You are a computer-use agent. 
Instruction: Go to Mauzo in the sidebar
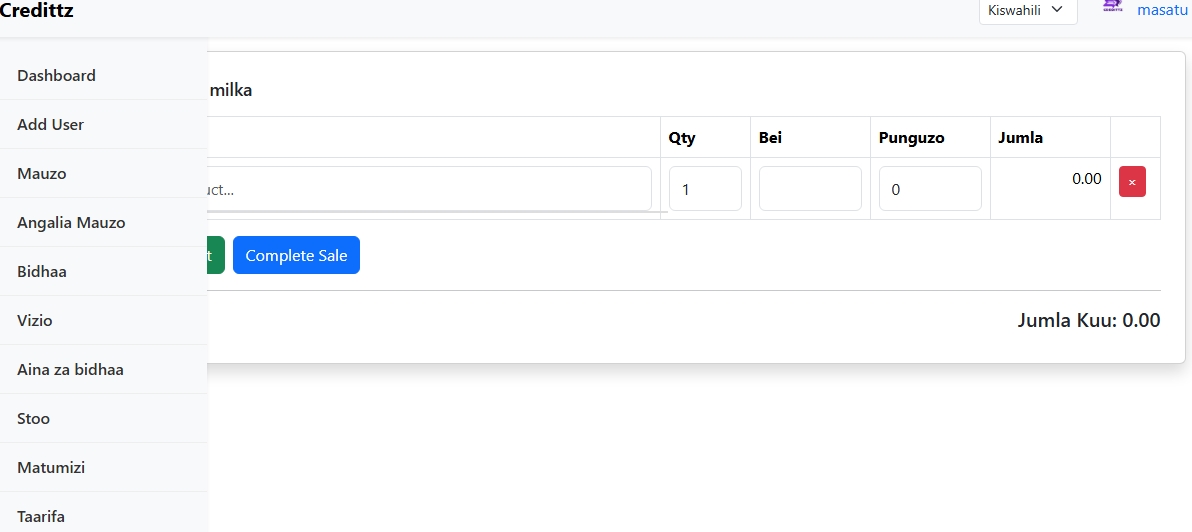point(42,174)
